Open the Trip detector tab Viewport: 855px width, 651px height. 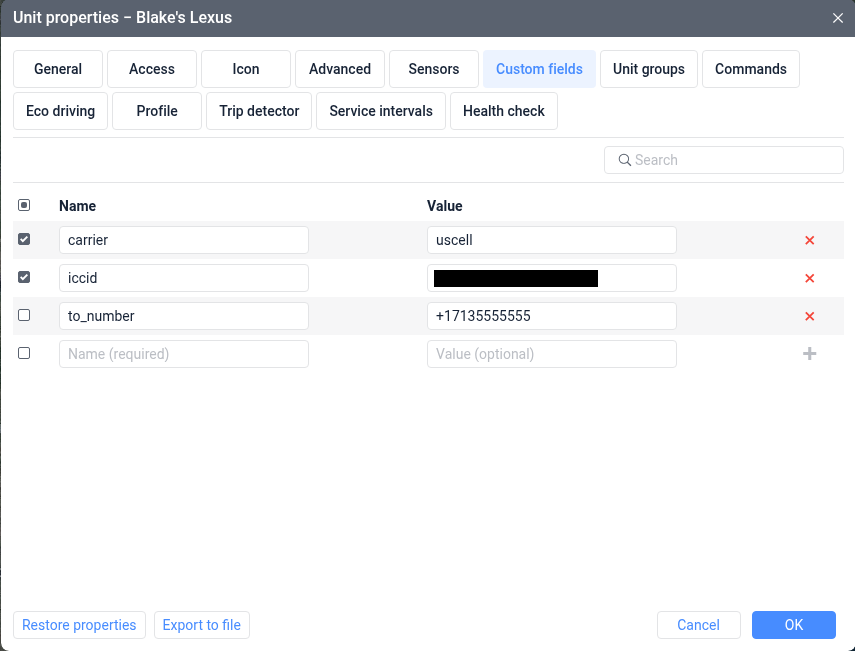(259, 111)
